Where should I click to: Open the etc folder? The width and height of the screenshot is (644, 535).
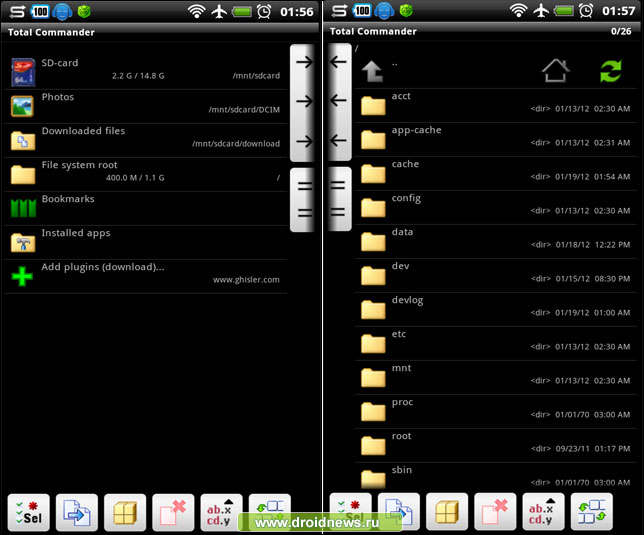(496, 344)
